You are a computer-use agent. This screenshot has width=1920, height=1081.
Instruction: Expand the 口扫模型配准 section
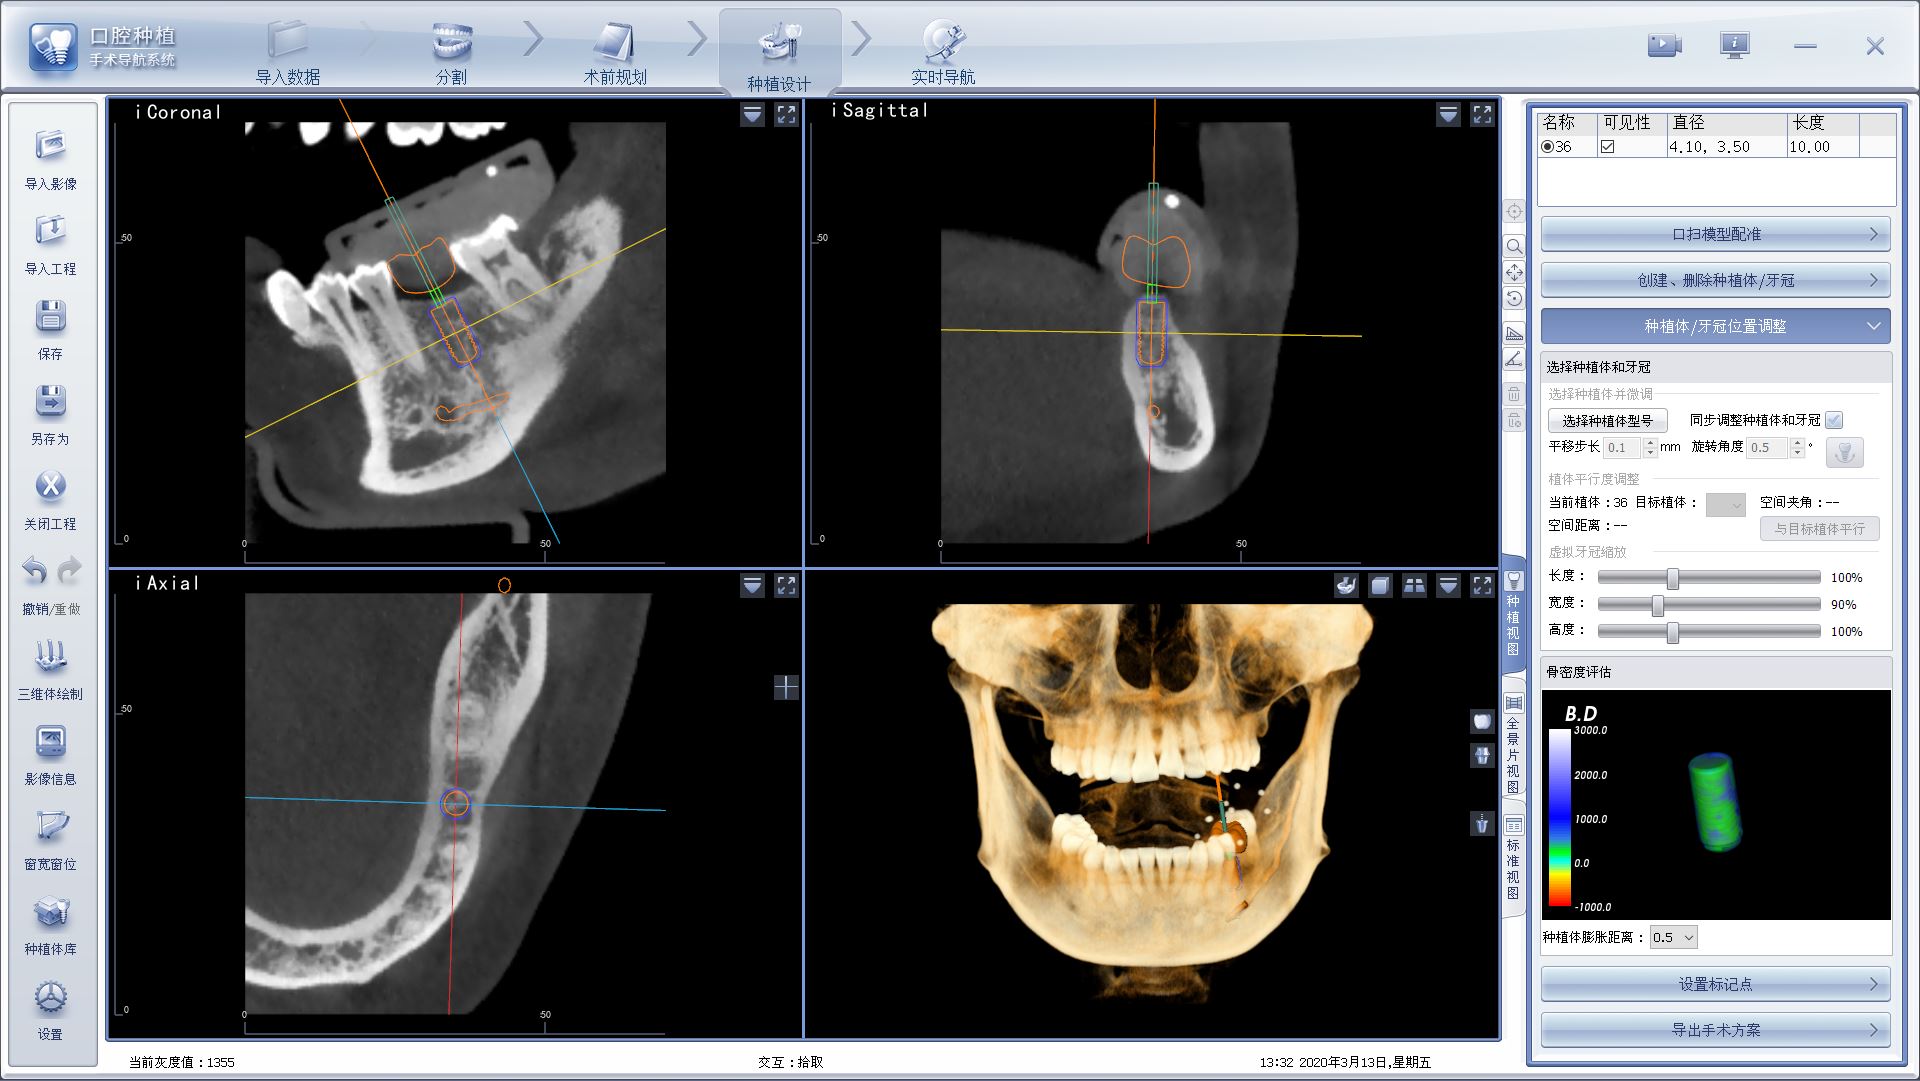(1715, 234)
